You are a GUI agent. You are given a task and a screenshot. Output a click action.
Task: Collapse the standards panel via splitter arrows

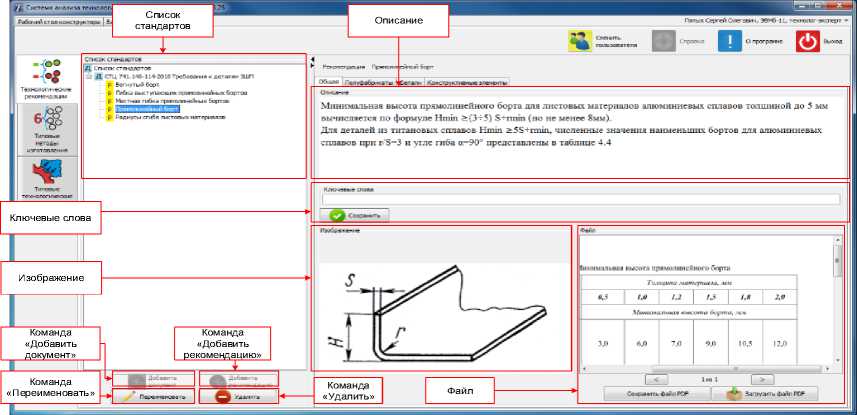310,62
